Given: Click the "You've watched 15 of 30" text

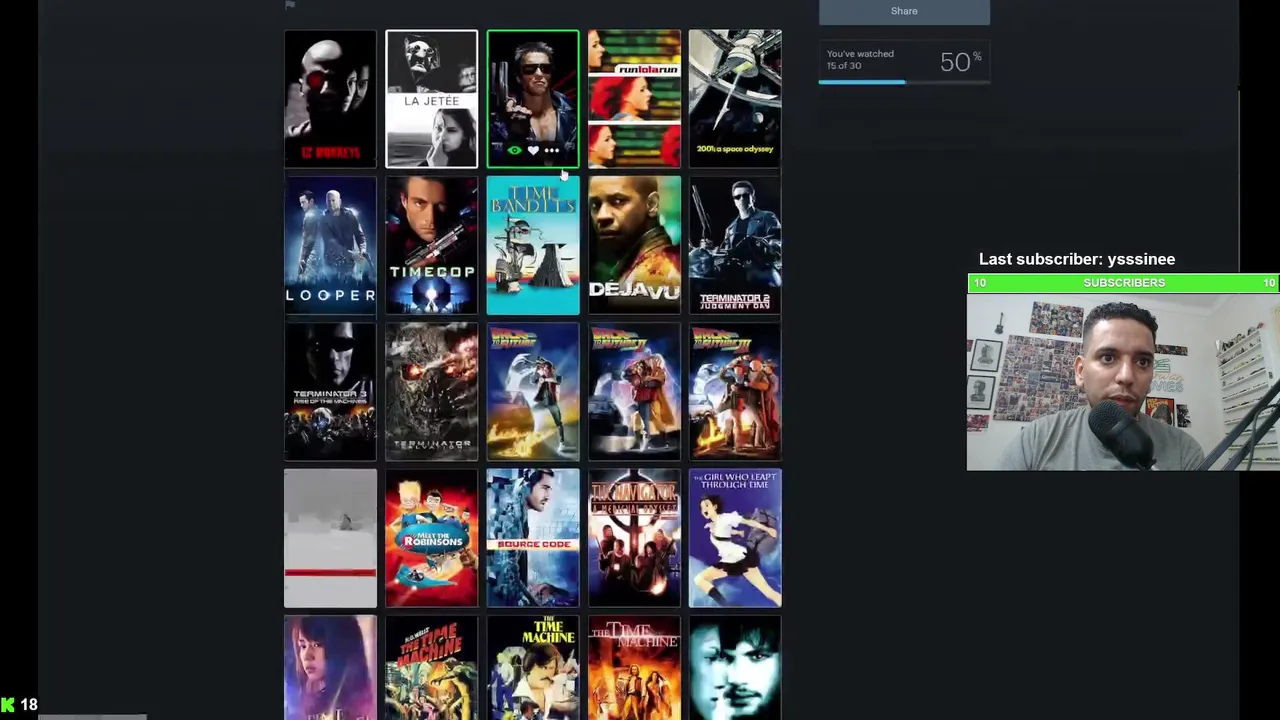Looking at the screenshot, I should (860, 60).
